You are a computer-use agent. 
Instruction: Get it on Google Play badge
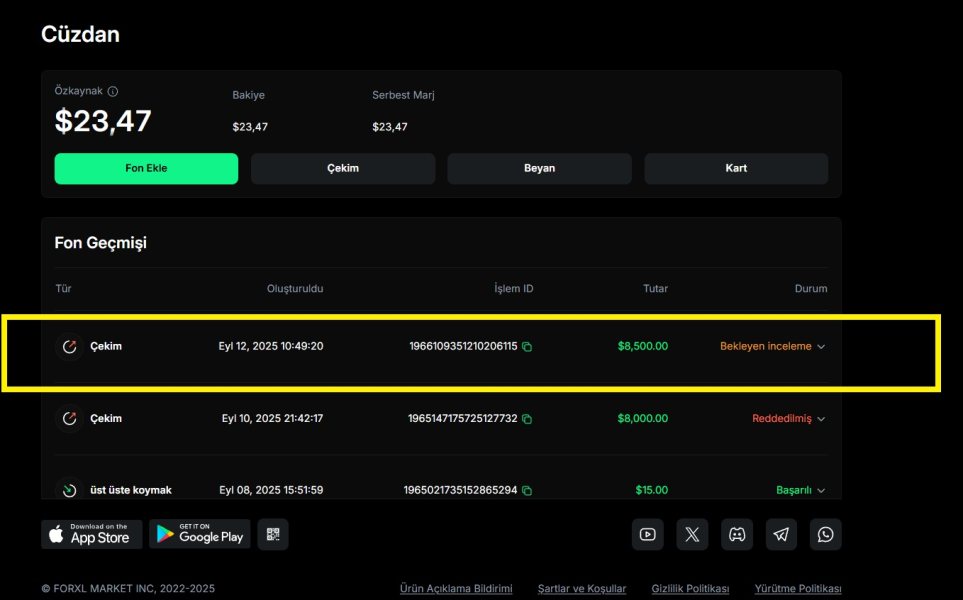tap(200, 534)
